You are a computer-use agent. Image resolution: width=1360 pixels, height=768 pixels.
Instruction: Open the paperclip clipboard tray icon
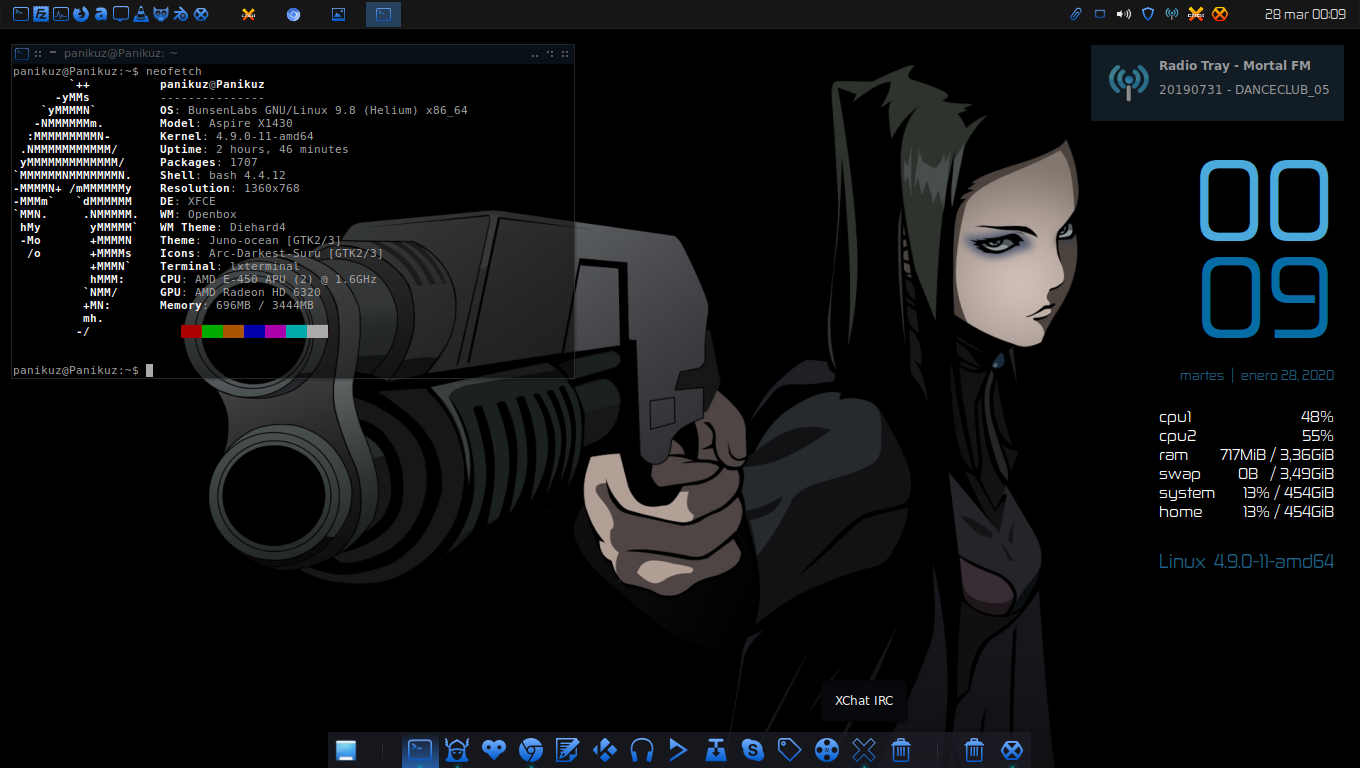pos(1076,14)
